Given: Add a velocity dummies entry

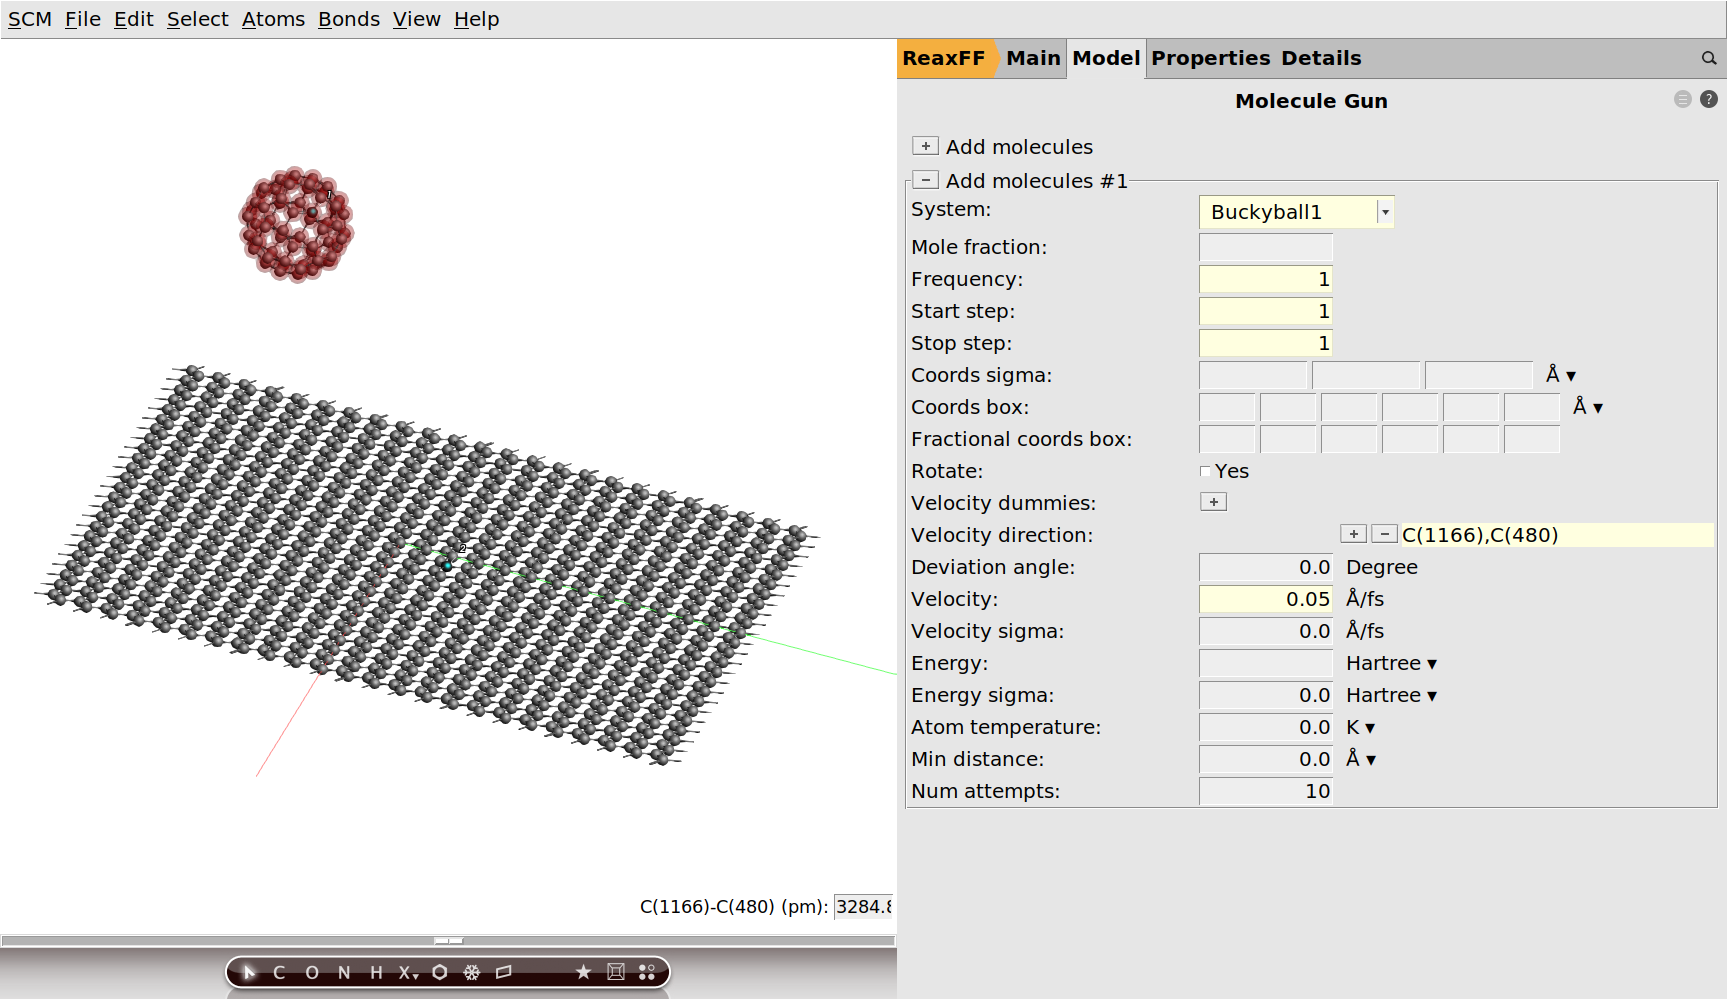Looking at the screenshot, I should (x=1213, y=502).
